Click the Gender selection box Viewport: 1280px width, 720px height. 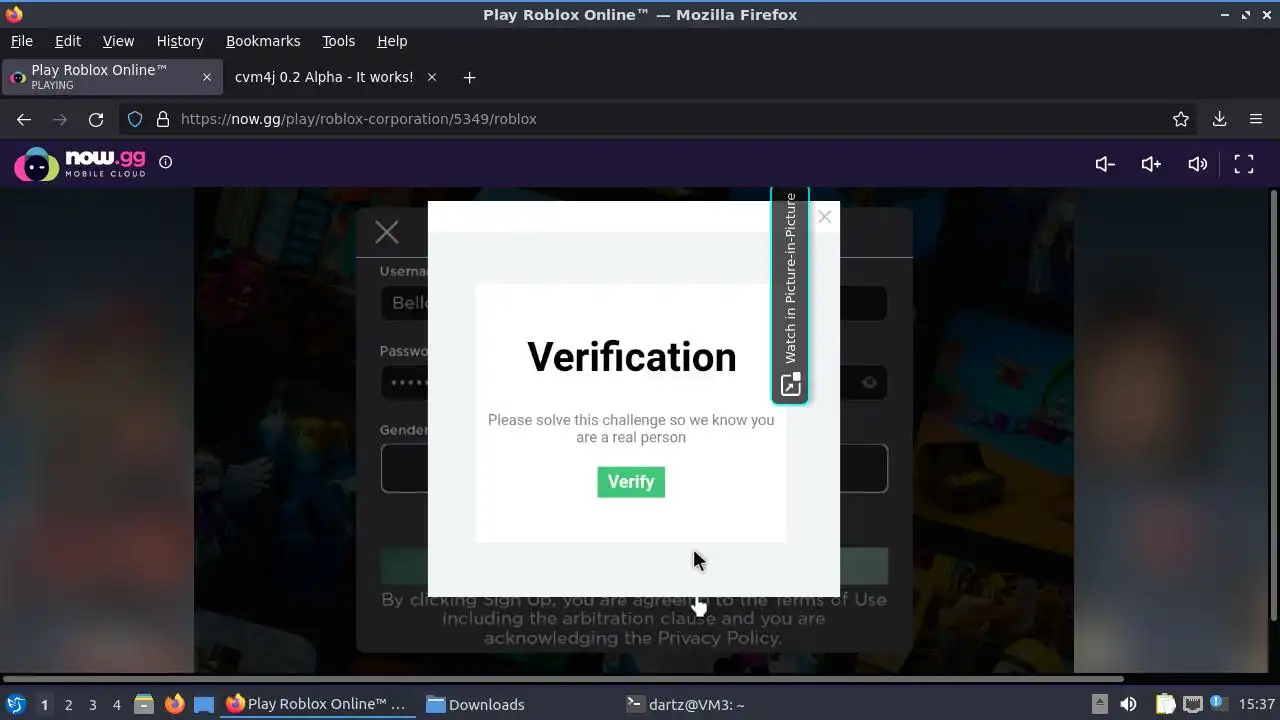(634, 469)
